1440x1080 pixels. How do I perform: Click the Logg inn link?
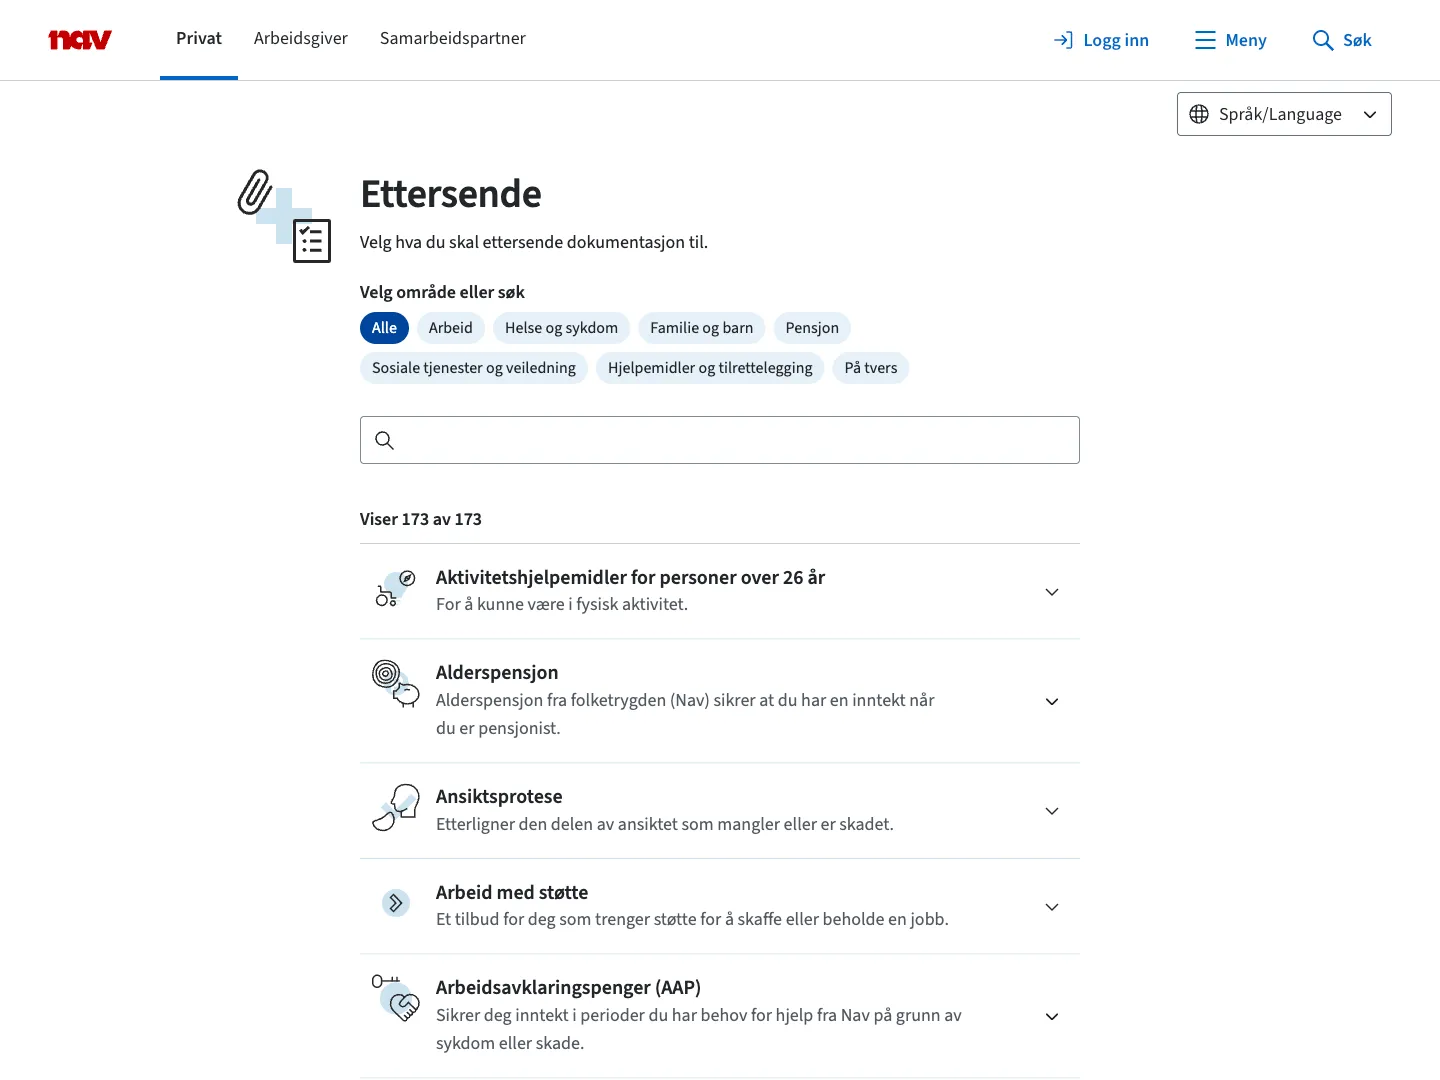click(1115, 40)
